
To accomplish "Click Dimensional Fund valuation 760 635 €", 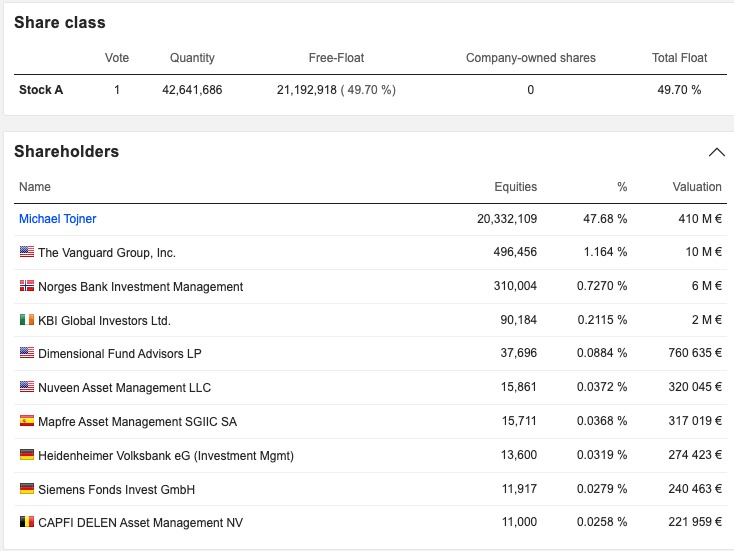I will tap(695, 353).
